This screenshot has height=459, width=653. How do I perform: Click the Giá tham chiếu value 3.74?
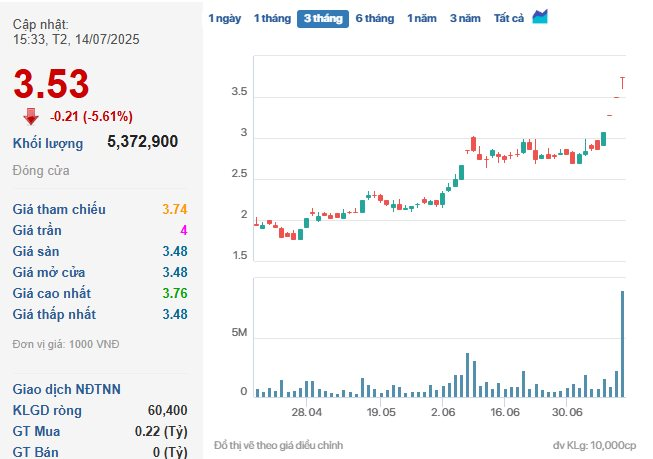pos(175,209)
